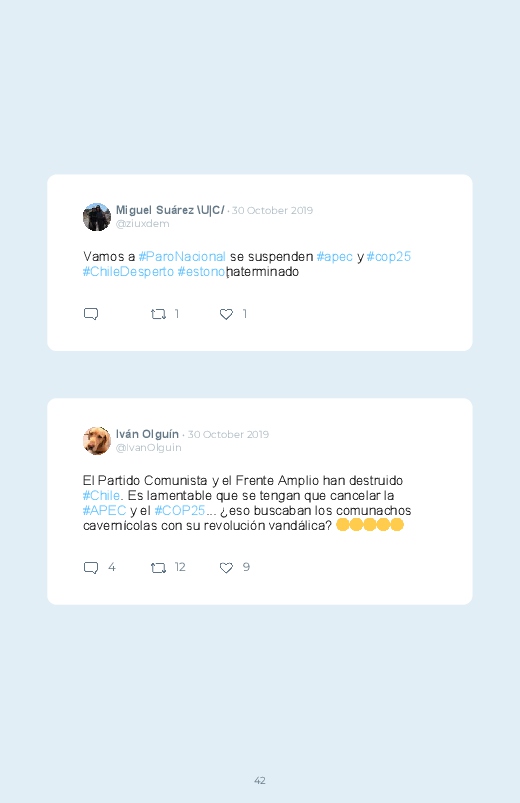Image resolution: width=520 pixels, height=803 pixels.
Task: Click the @ziuxdem handle
Action: point(142,224)
